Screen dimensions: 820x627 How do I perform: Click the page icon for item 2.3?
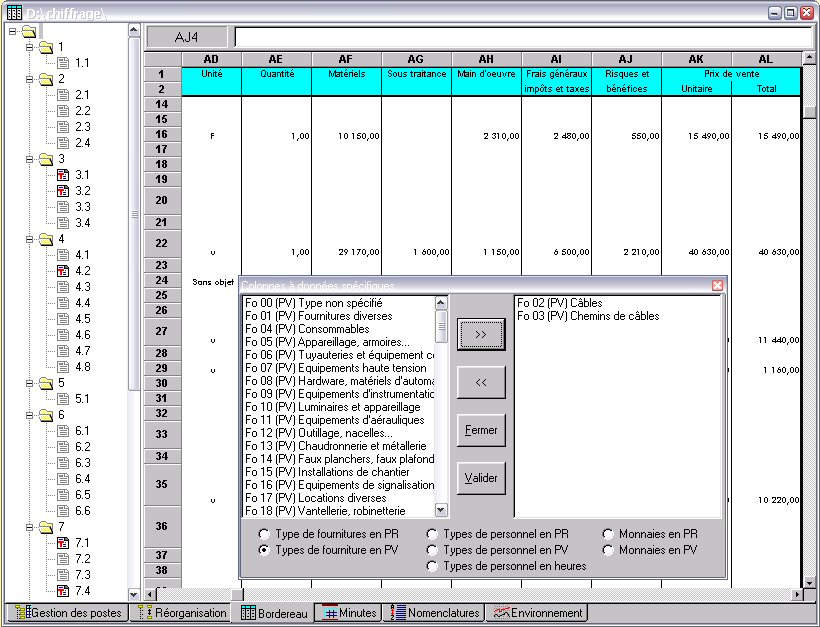coord(62,127)
